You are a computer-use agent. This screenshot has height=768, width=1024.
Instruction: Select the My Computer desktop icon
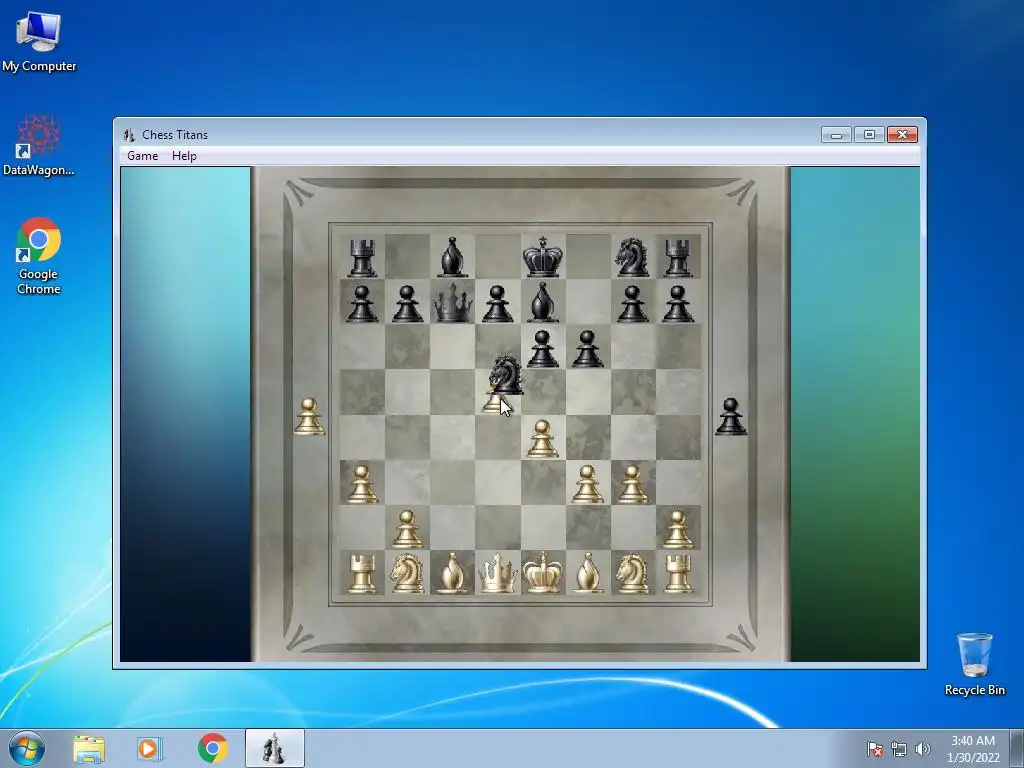coord(39,40)
